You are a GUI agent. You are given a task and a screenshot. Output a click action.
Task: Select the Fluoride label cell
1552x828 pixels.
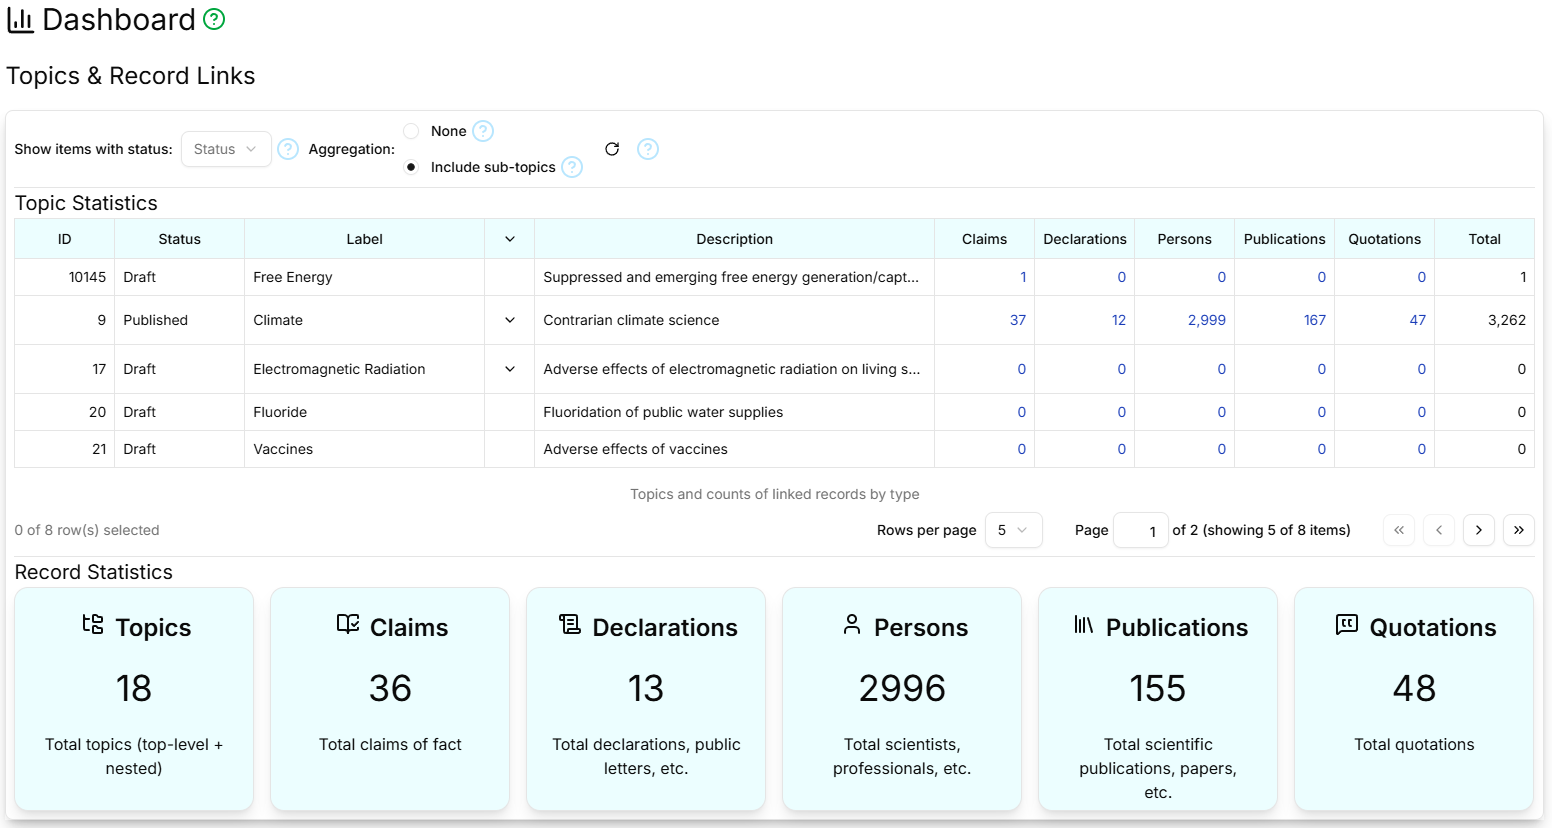pyautogui.click(x=365, y=412)
